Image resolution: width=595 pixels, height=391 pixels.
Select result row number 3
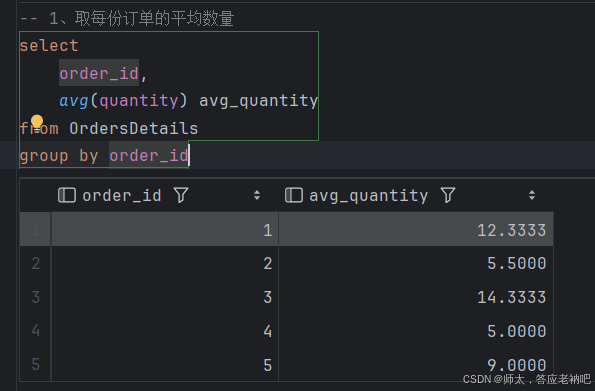point(35,297)
